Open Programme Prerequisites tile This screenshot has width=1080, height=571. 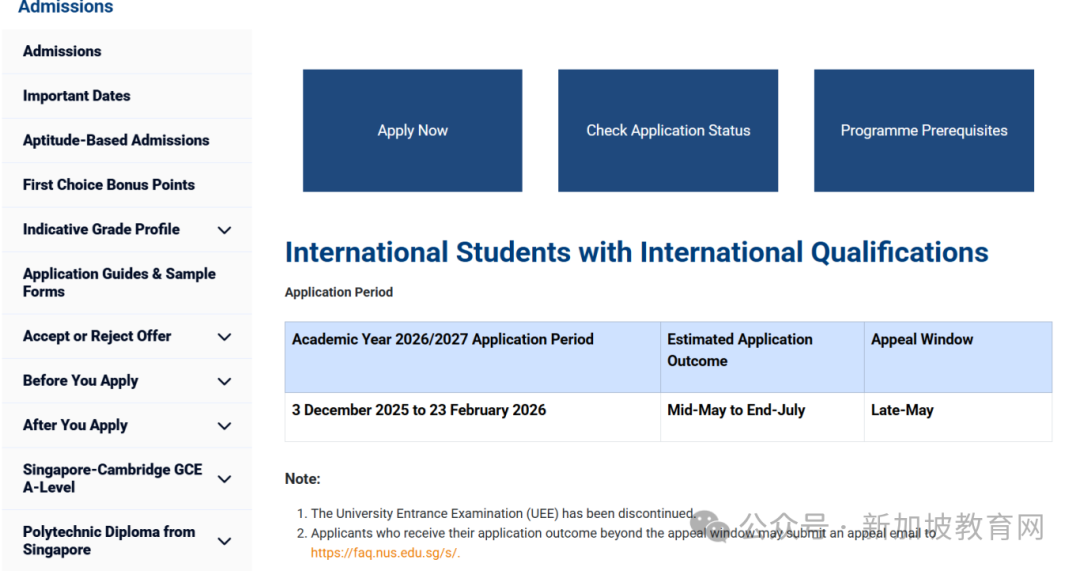[x=923, y=130]
